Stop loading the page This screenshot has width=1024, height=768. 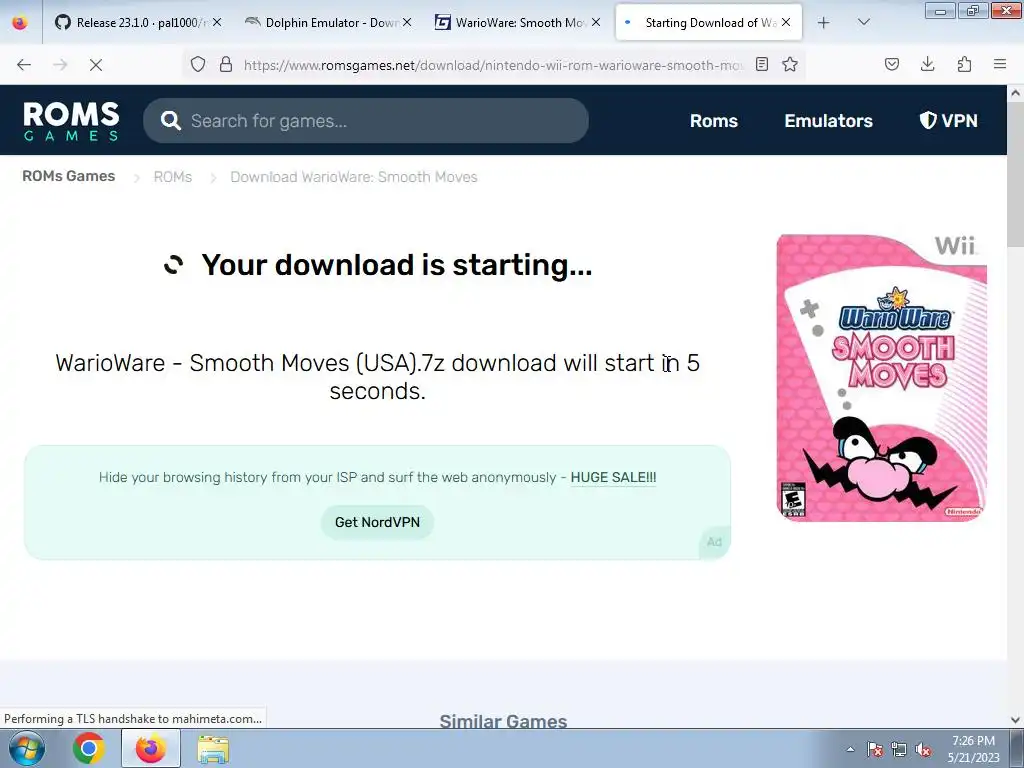[x=96, y=65]
